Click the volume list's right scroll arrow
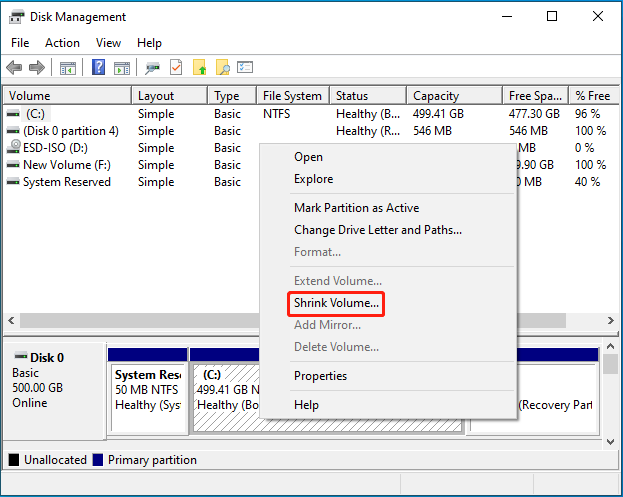 pos(611,321)
